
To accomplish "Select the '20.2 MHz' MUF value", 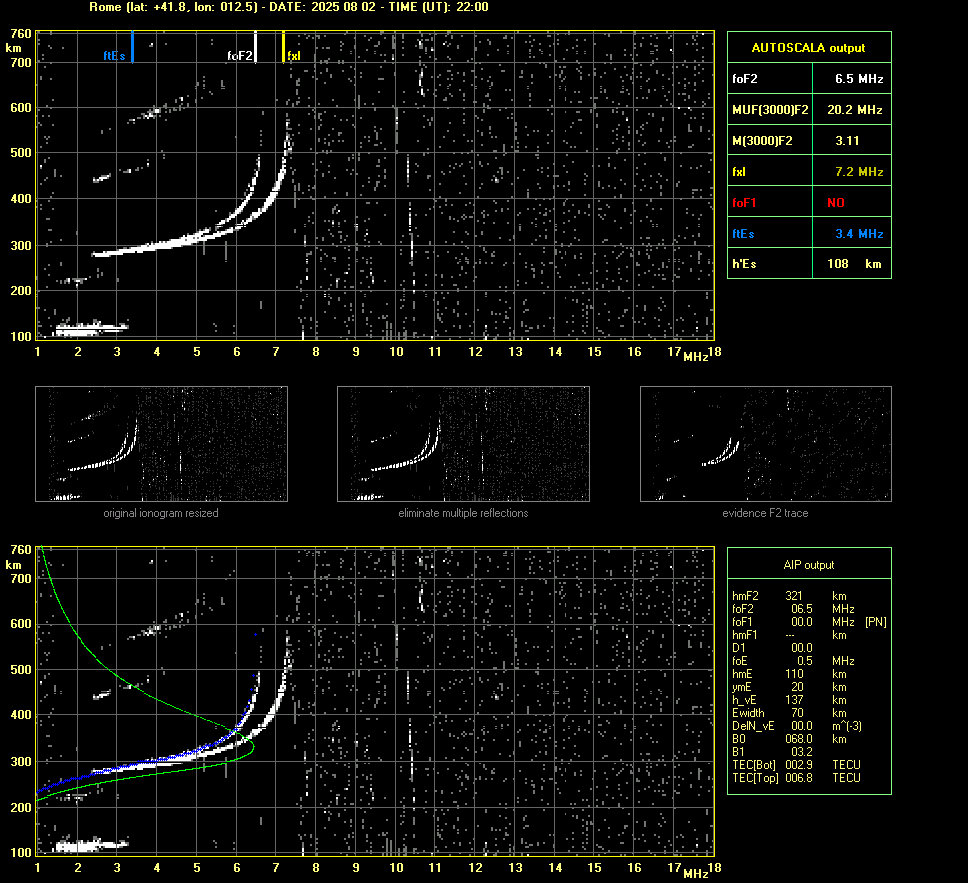I will (x=854, y=109).
